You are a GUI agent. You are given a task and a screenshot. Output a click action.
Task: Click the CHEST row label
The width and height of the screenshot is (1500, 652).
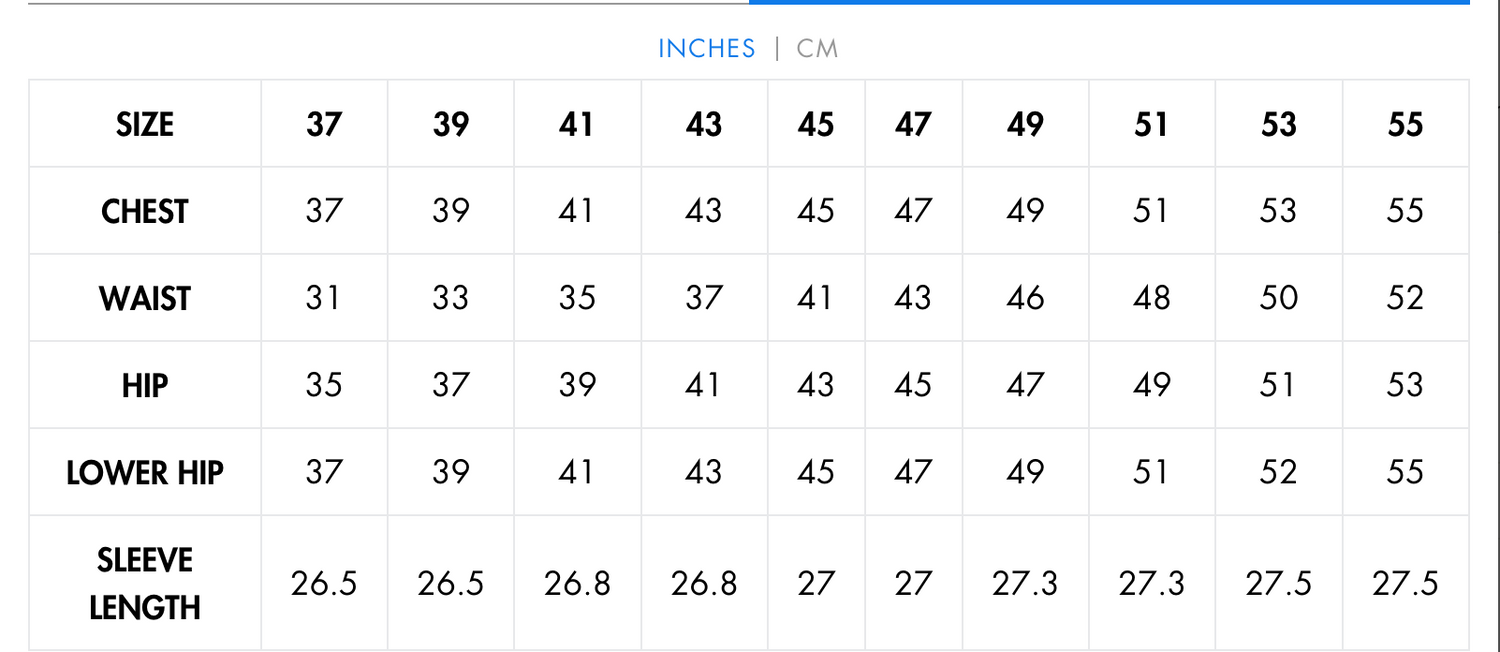145,212
